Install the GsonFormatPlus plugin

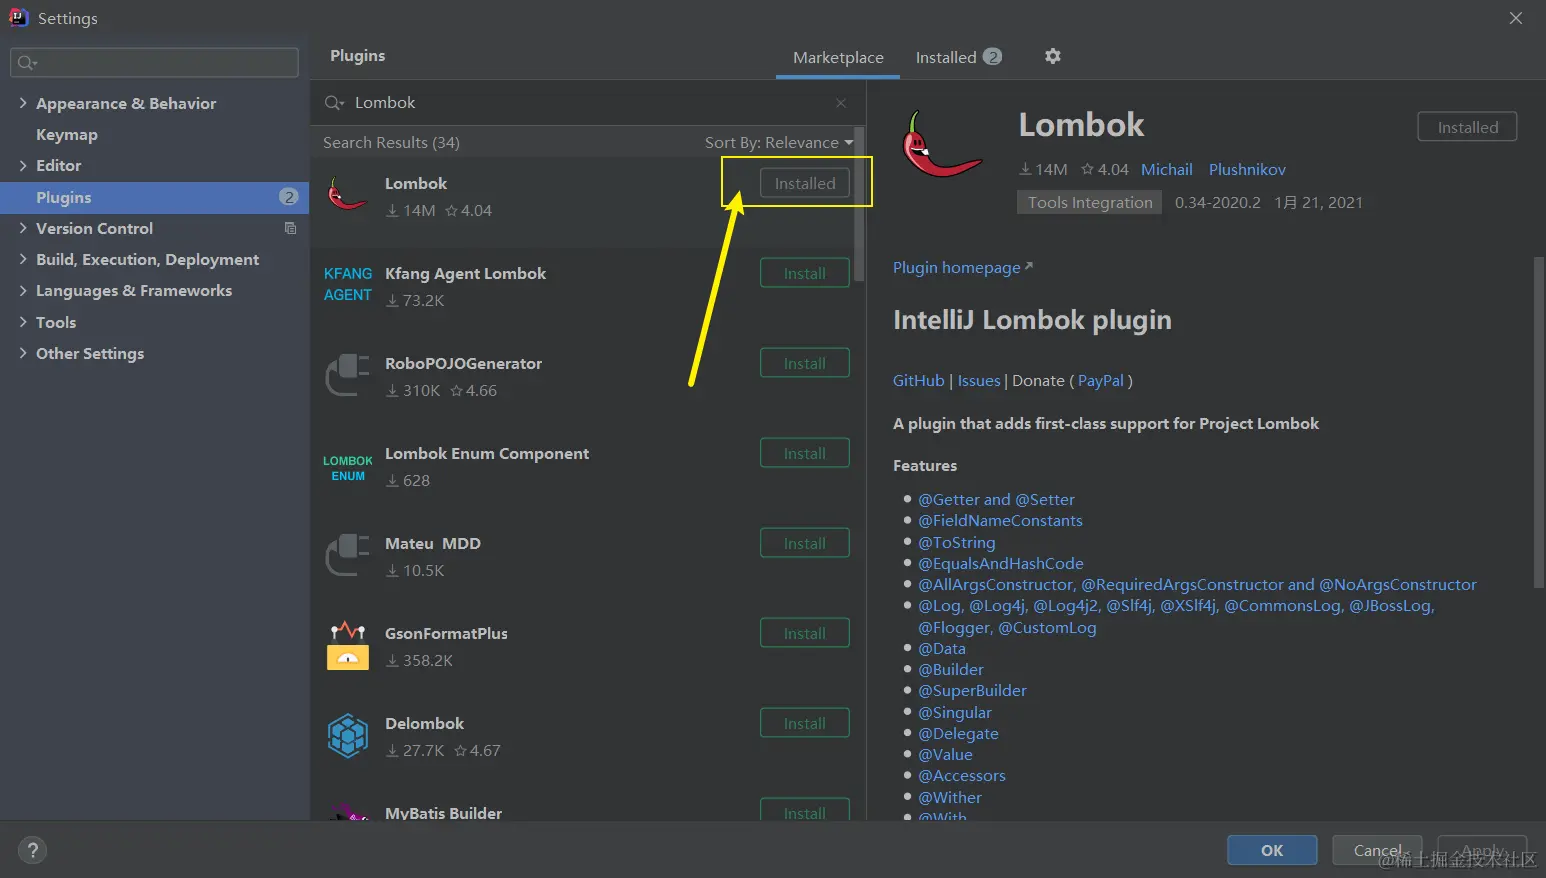pyautogui.click(x=805, y=633)
